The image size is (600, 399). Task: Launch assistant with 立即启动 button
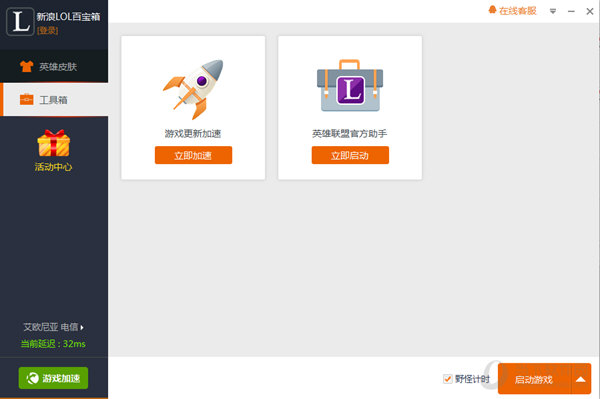pos(350,155)
